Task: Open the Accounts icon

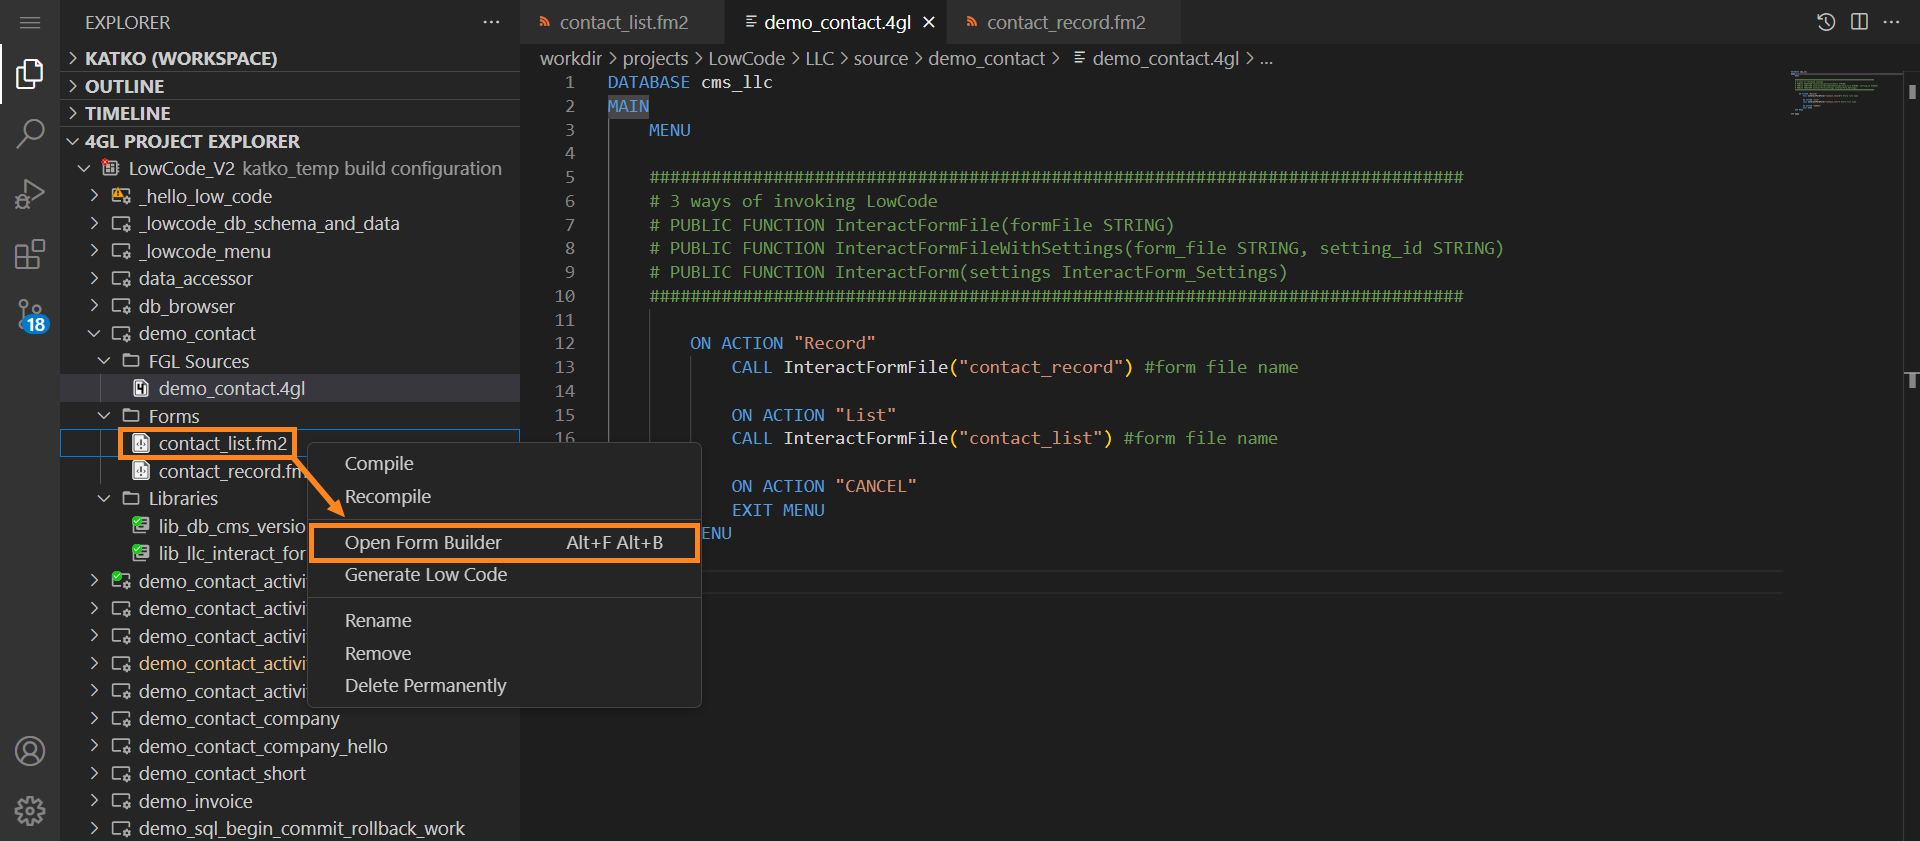Action: click(30, 751)
